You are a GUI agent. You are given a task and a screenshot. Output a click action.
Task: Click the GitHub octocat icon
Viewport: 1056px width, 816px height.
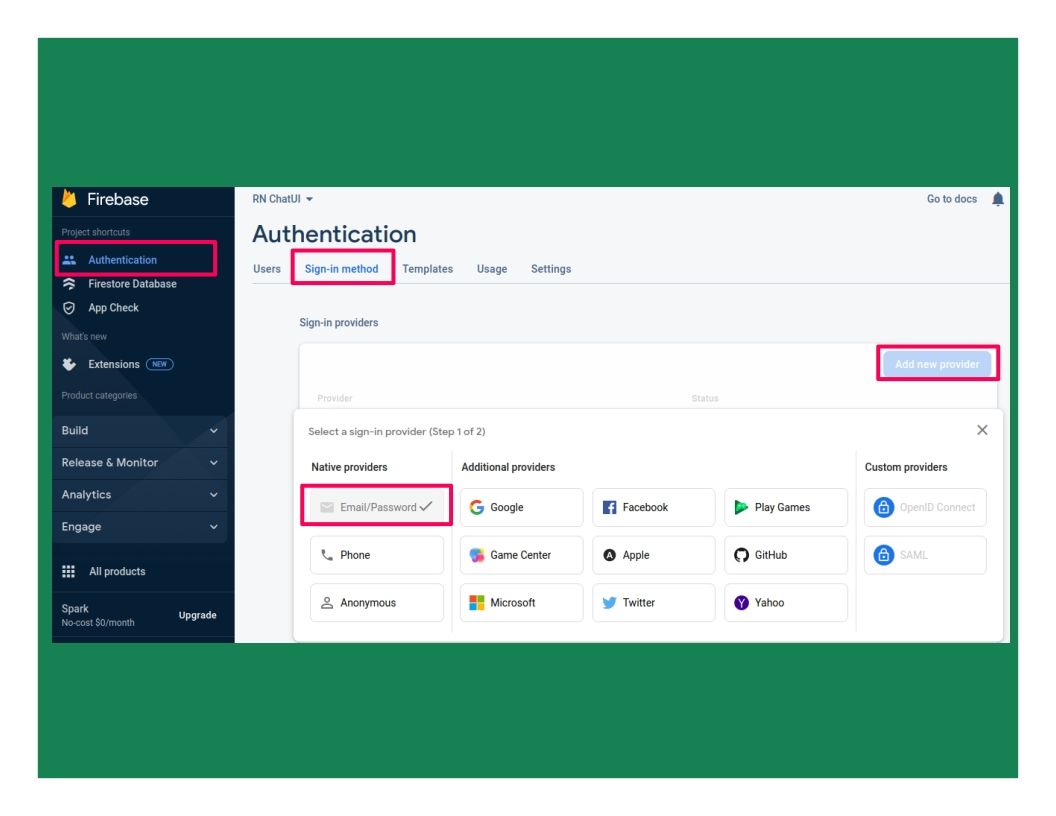click(741, 555)
